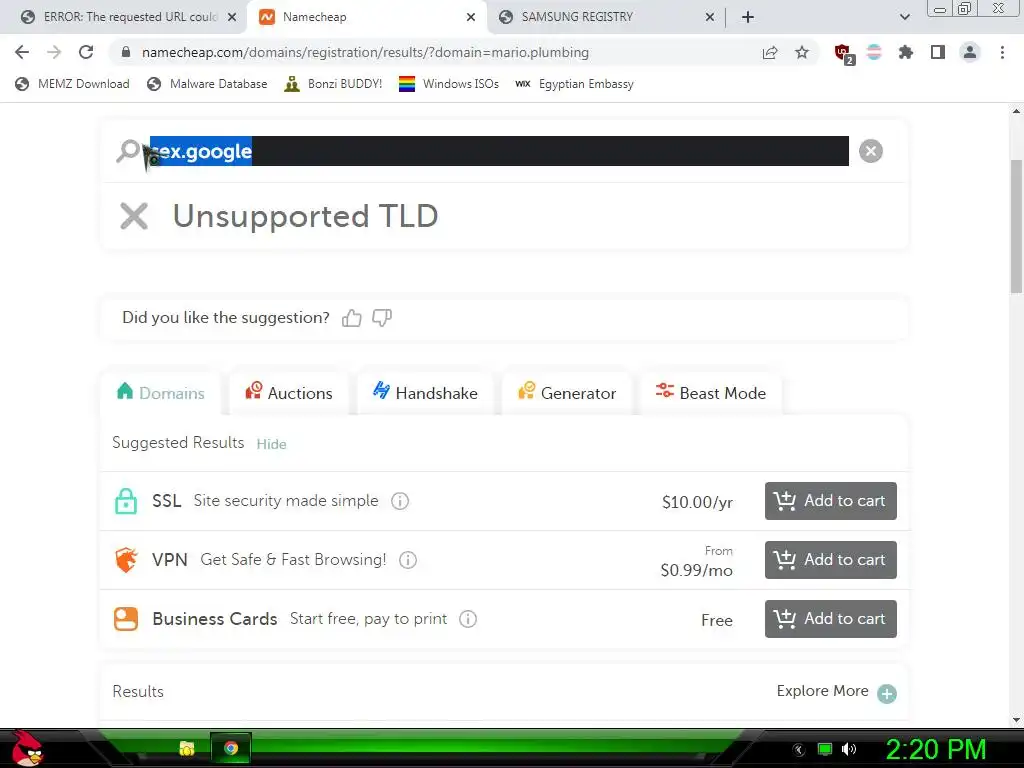
Task: Show info about SSL offer
Action: (400, 501)
